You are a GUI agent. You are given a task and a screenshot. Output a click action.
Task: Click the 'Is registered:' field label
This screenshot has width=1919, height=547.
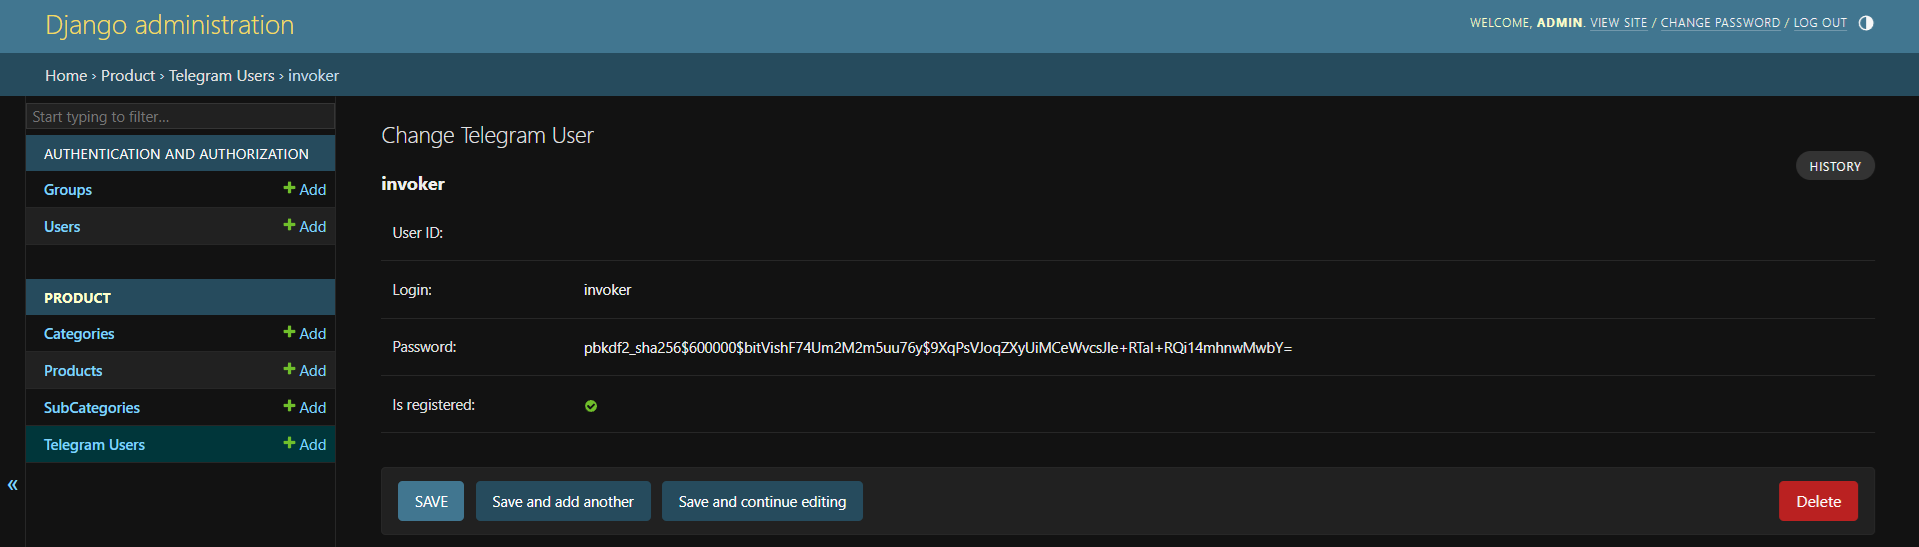(x=433, y=405)
